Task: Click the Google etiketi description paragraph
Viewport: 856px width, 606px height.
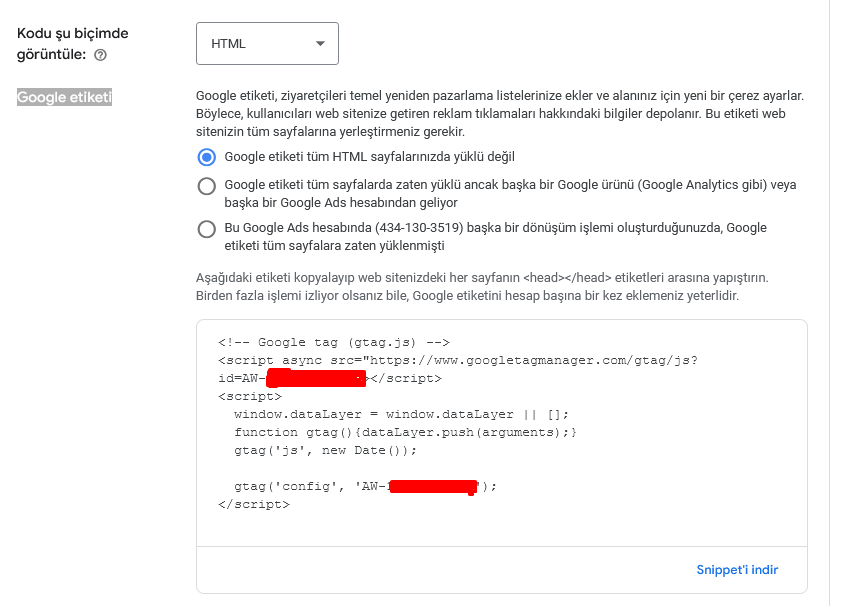Action: pos(501,114)
